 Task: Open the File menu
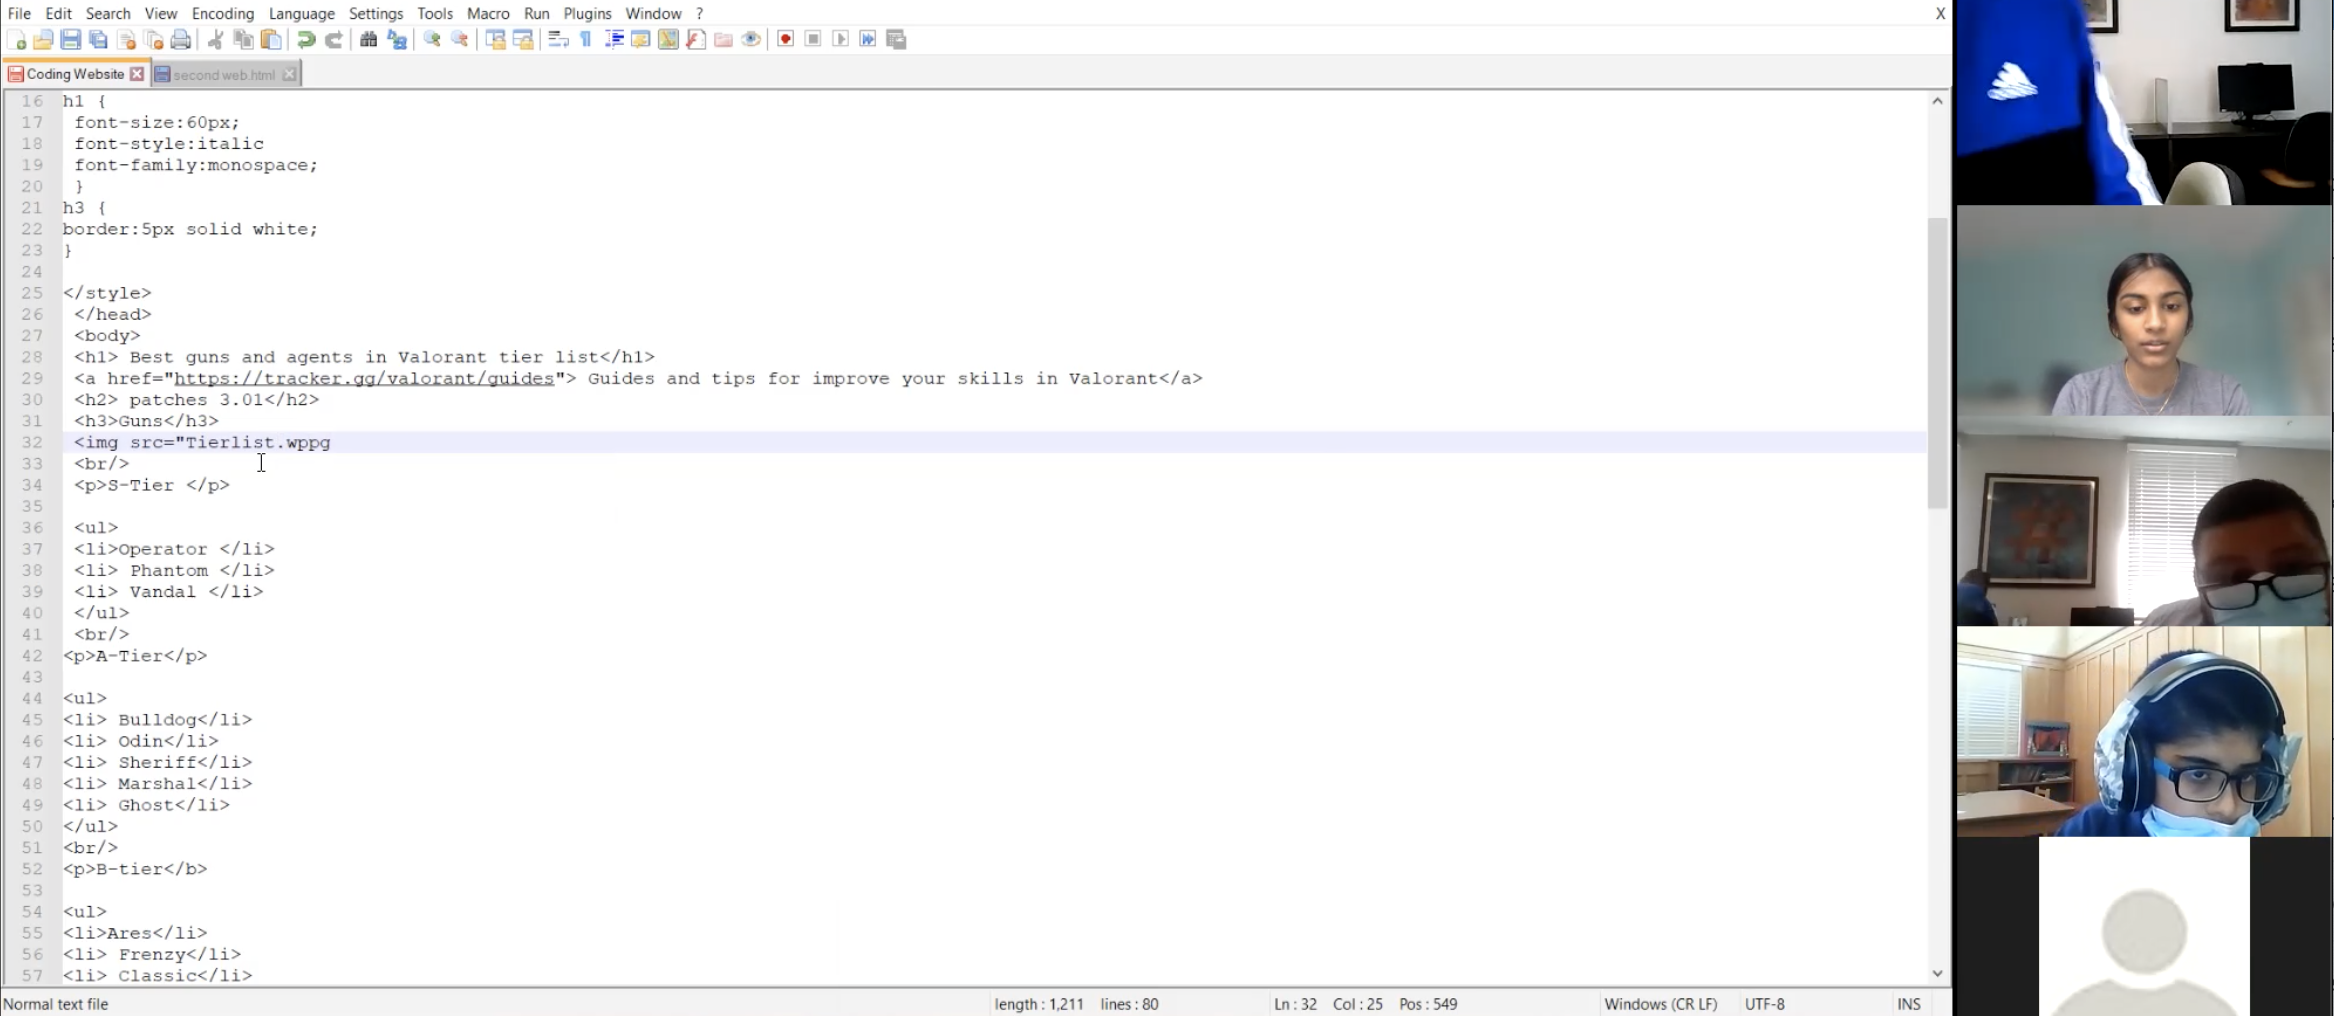[19, 13]
